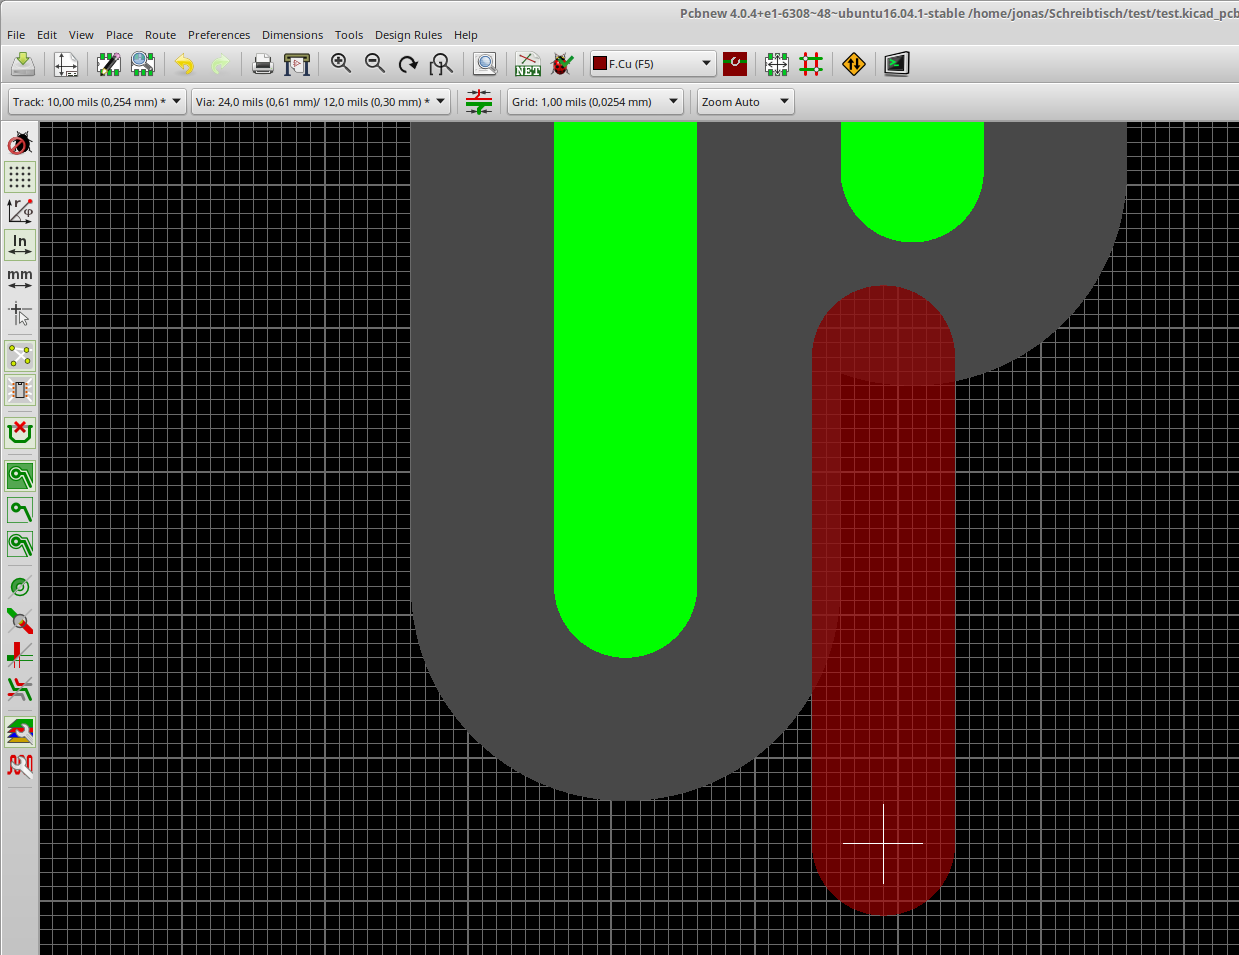Hide the grid display
1239x955 pixels.
(x=20, y=177)
